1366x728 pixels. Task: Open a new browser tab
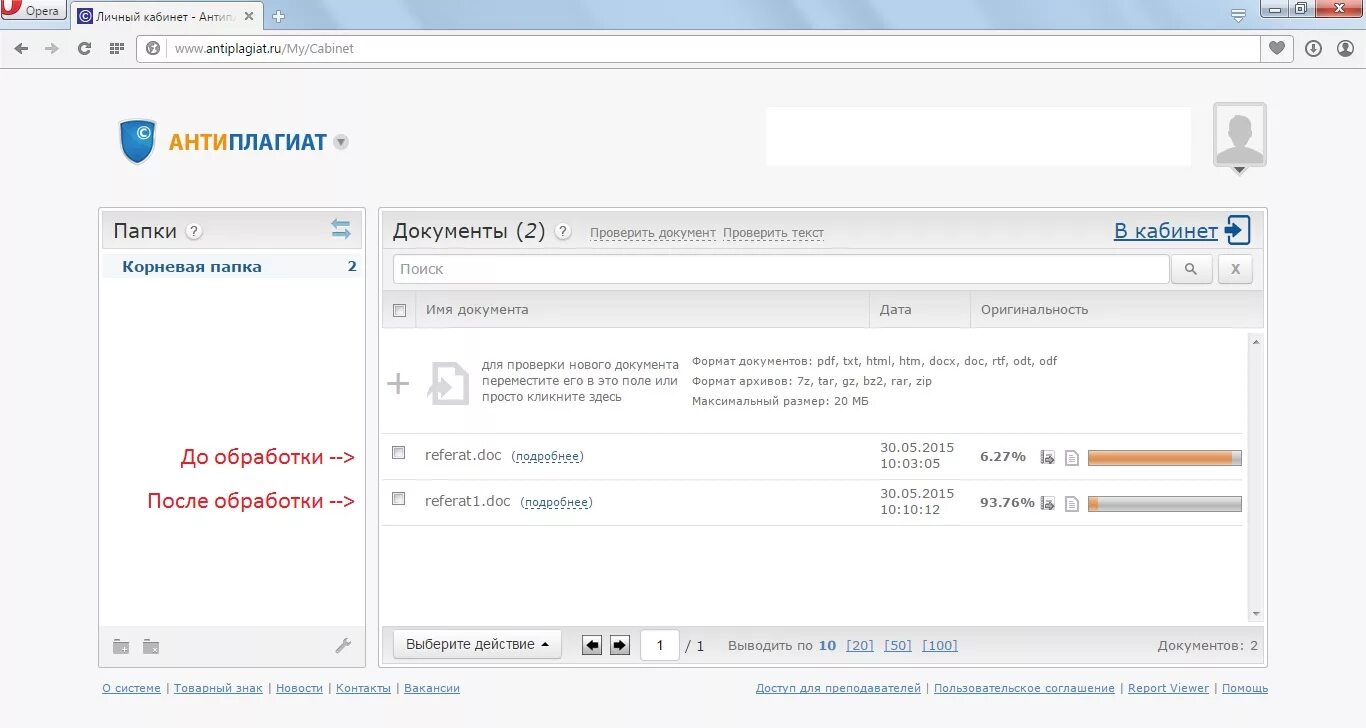tap(278, 16)
